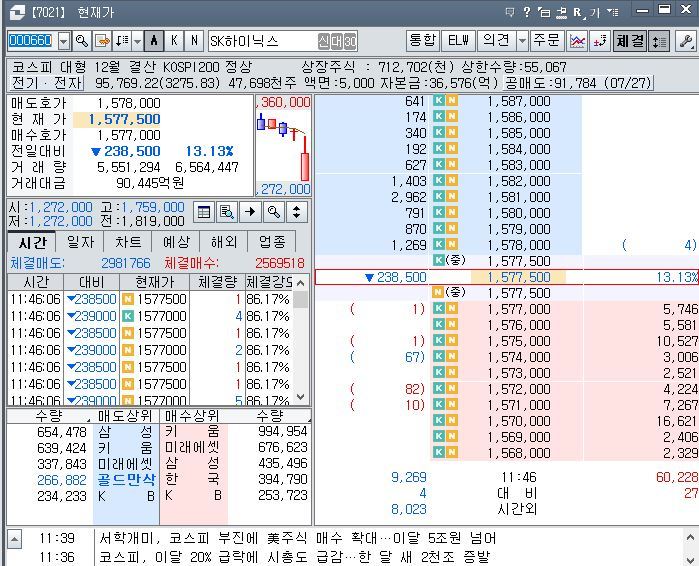Toggle the N market filter button
Screen dimensions: 699x566
(x=194, y=41)
